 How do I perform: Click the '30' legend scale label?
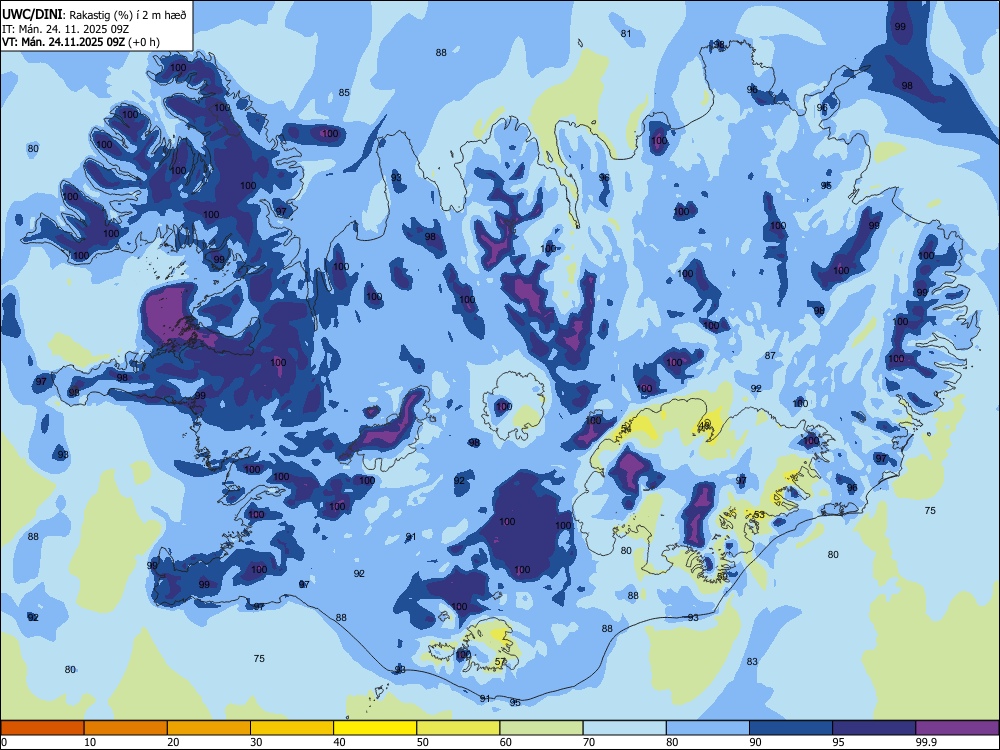point(256,742)
